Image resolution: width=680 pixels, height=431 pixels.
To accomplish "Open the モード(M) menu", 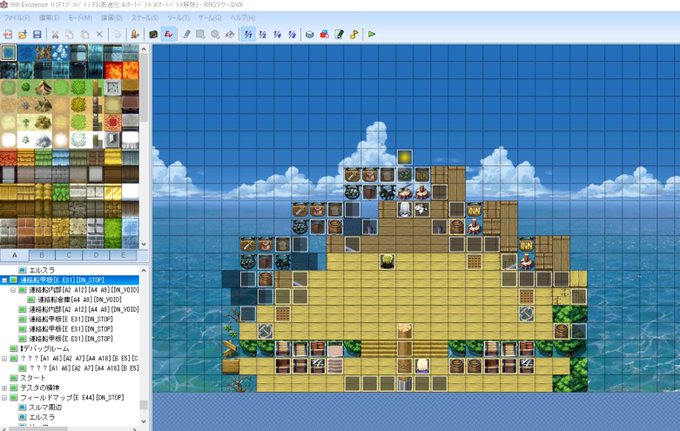I will point(80,18).
